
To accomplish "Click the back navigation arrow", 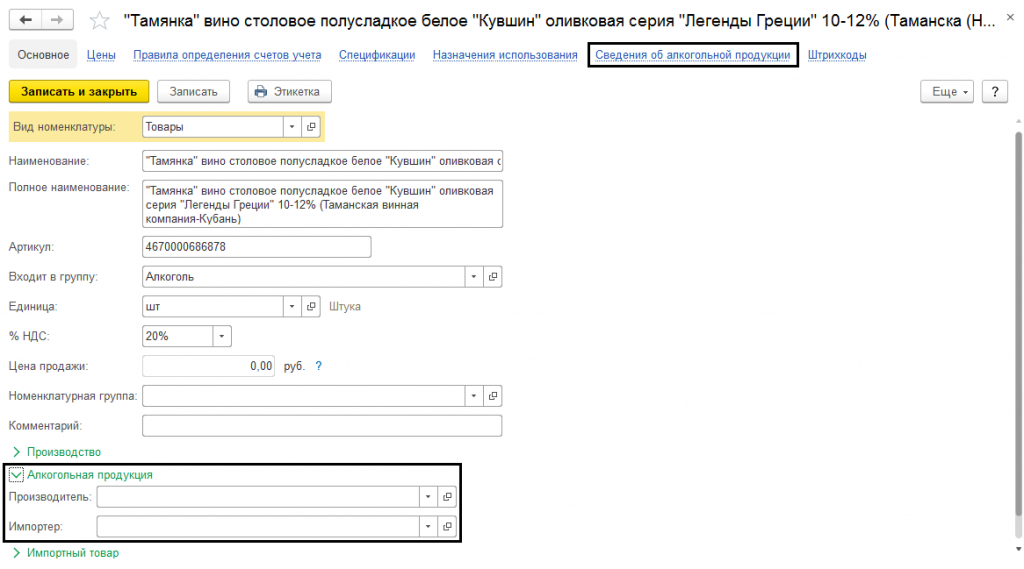I will (x=26, y=20).
